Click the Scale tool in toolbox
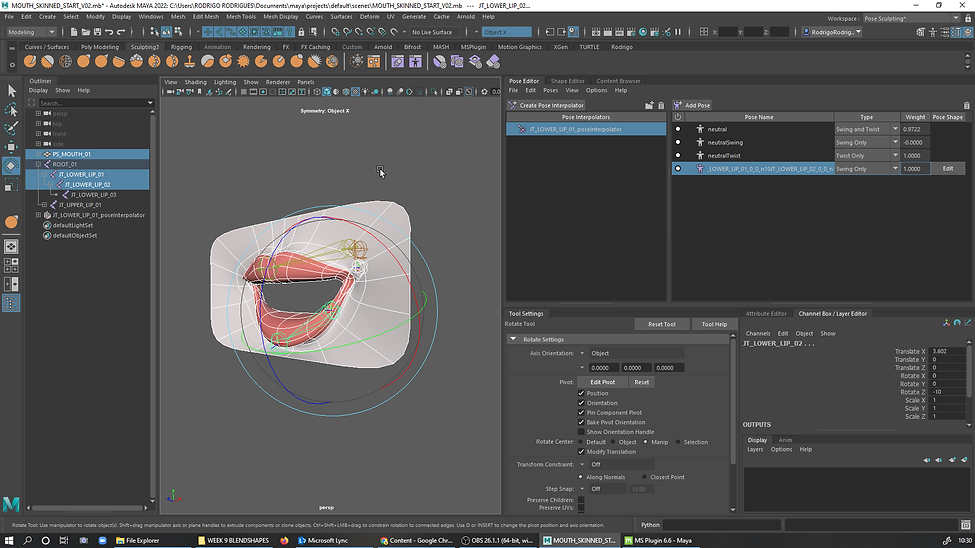The image size is (975, 548). point(11,185)
